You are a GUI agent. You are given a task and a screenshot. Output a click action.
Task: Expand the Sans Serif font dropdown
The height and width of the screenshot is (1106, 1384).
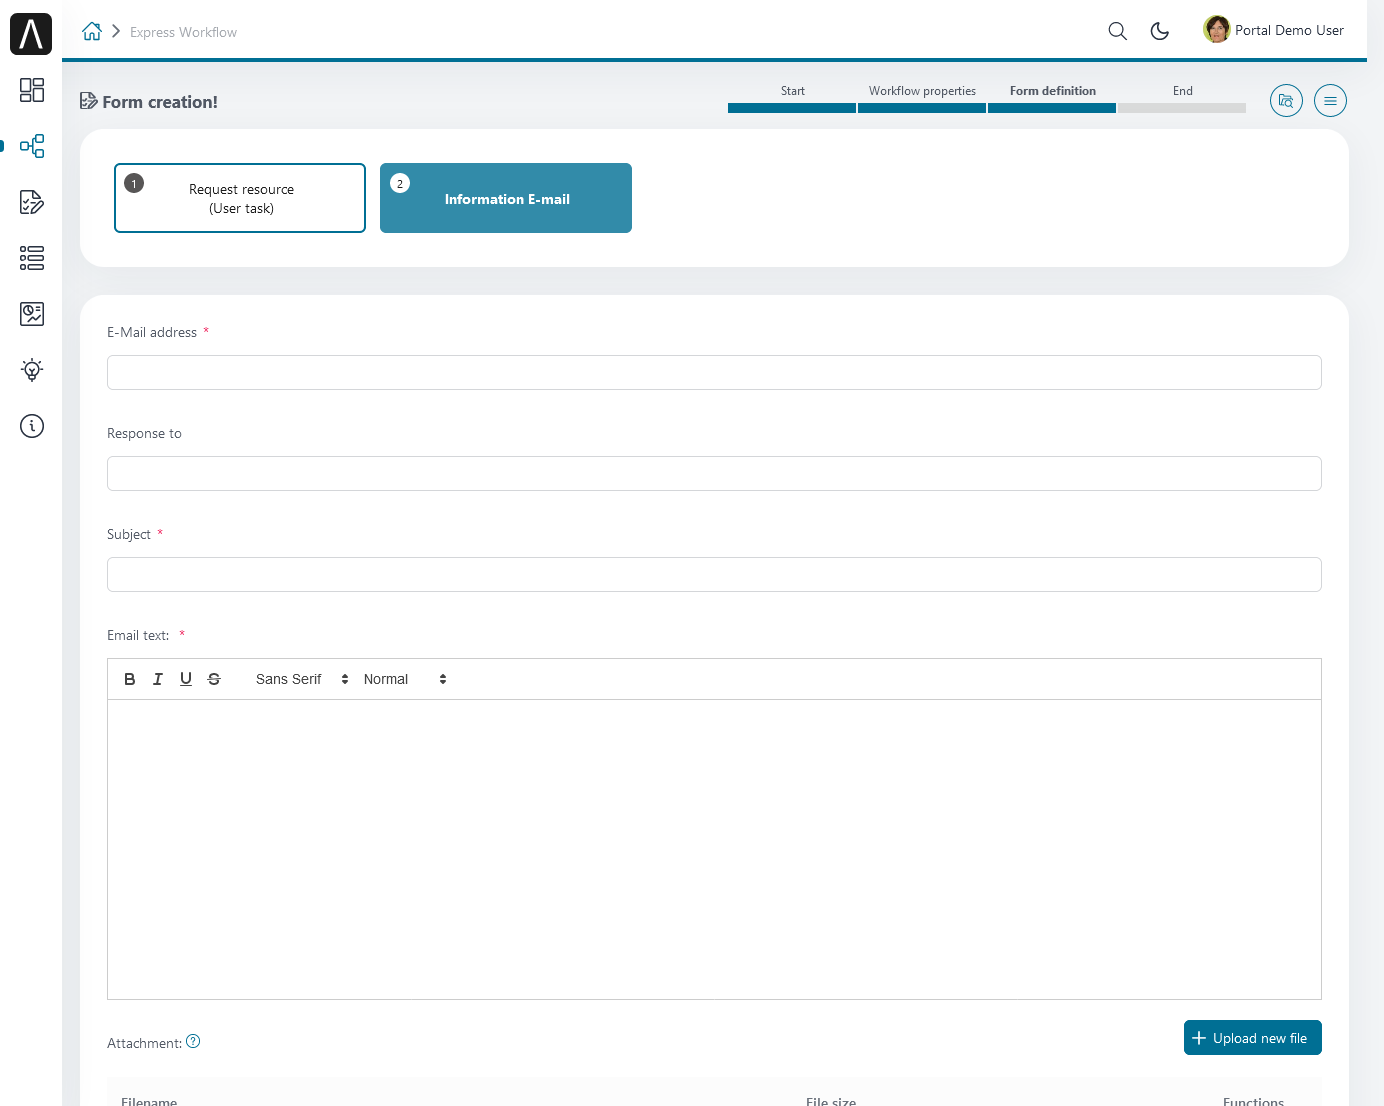click(x=301, y=679)
